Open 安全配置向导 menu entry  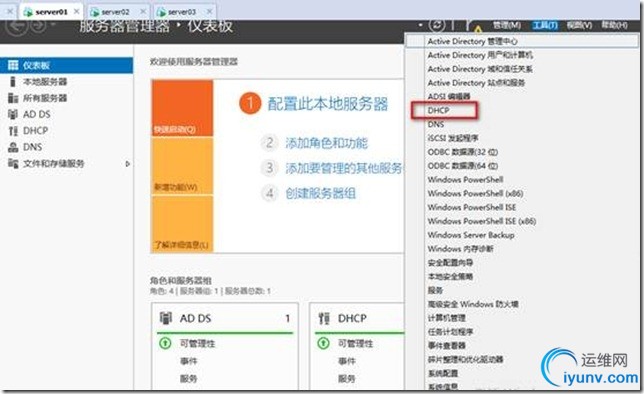tap(522, 263)
